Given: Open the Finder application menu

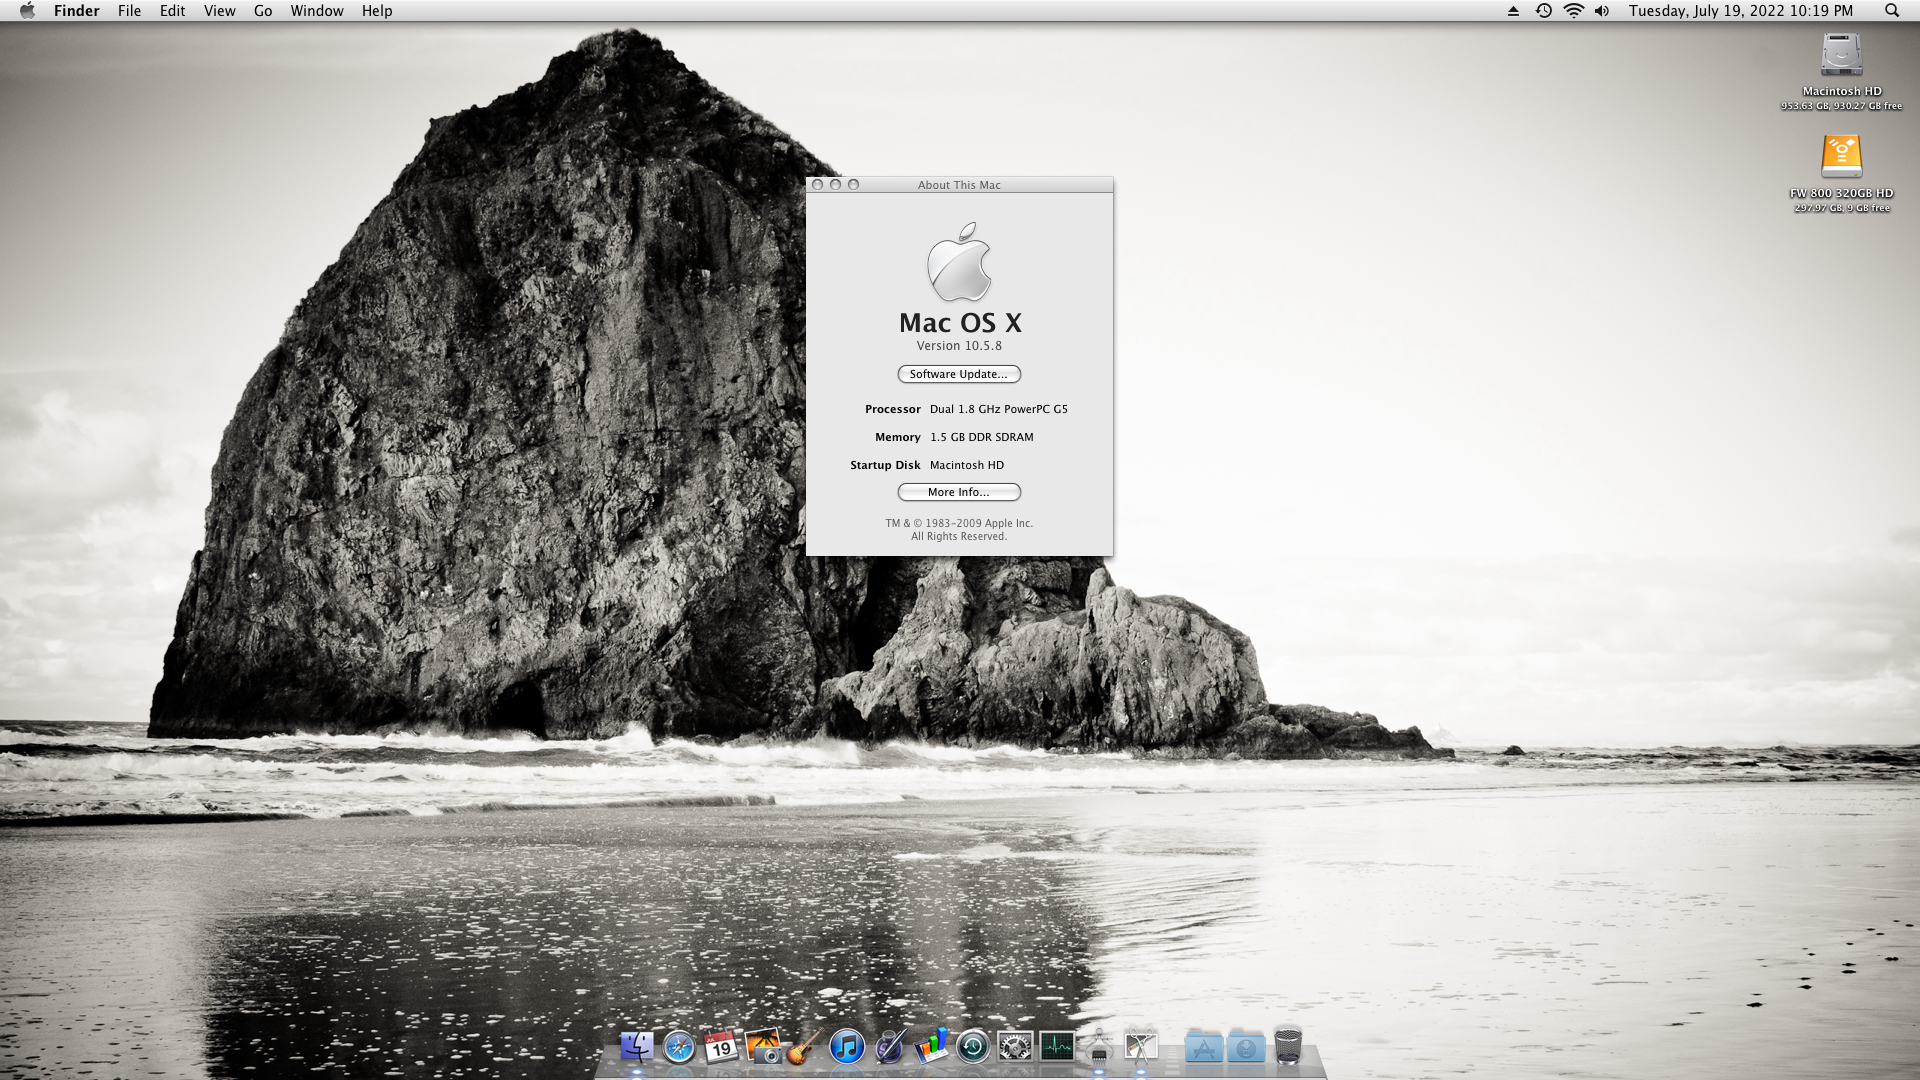Looking at the screenshot, I should pos(76,11).
